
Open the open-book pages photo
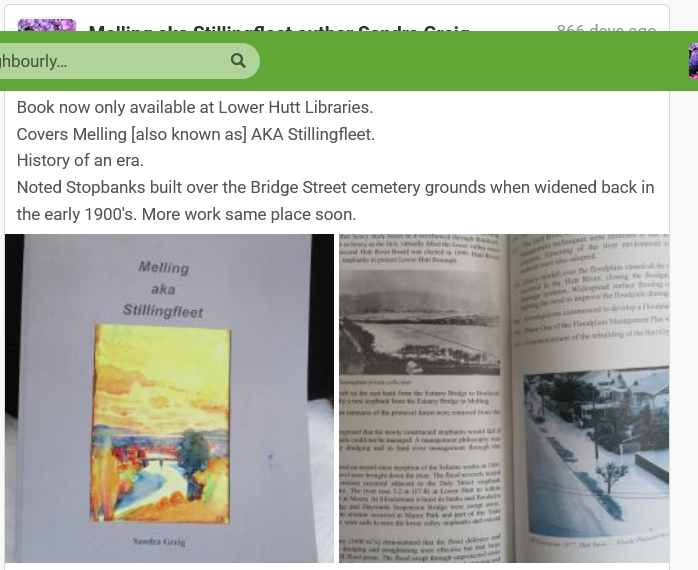click(x=504, y=398)
